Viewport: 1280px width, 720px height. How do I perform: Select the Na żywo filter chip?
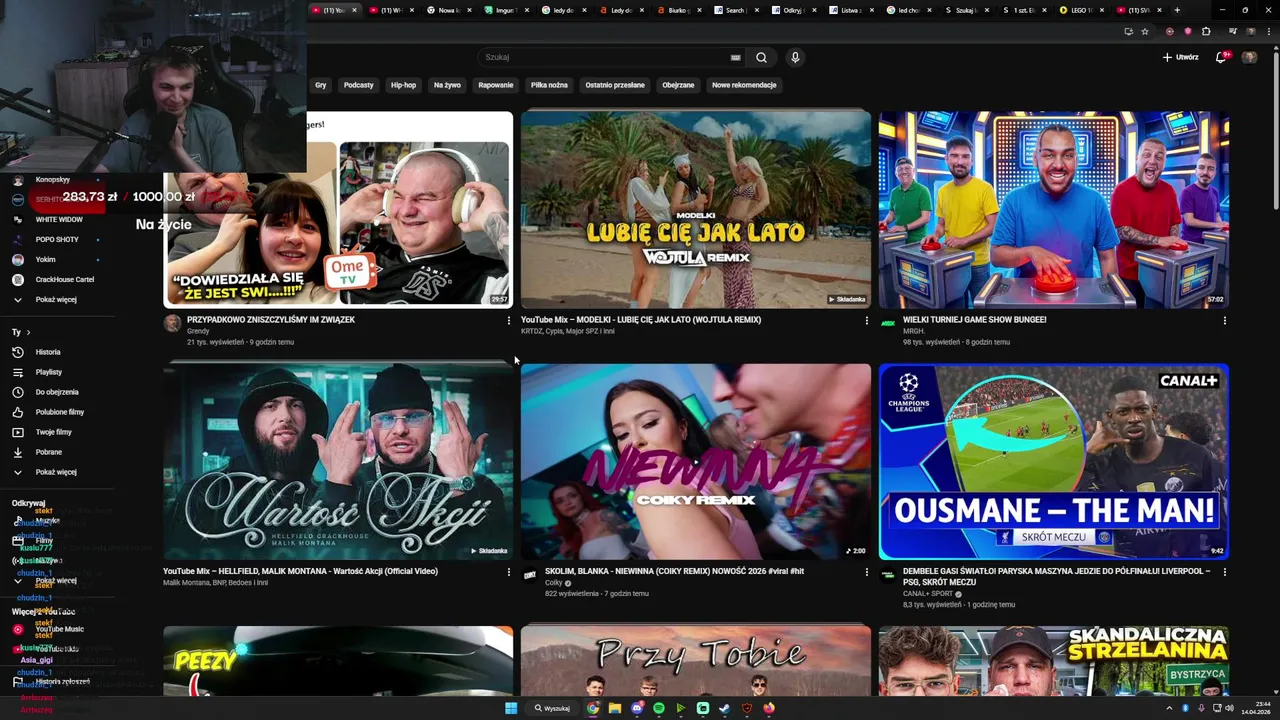(x=447, y=85)
